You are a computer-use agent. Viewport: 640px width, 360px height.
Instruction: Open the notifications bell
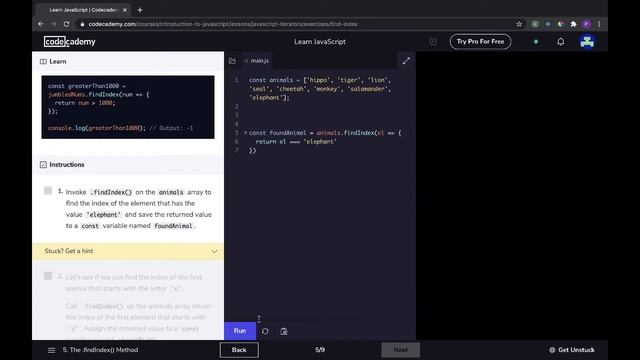pos(561,42)
